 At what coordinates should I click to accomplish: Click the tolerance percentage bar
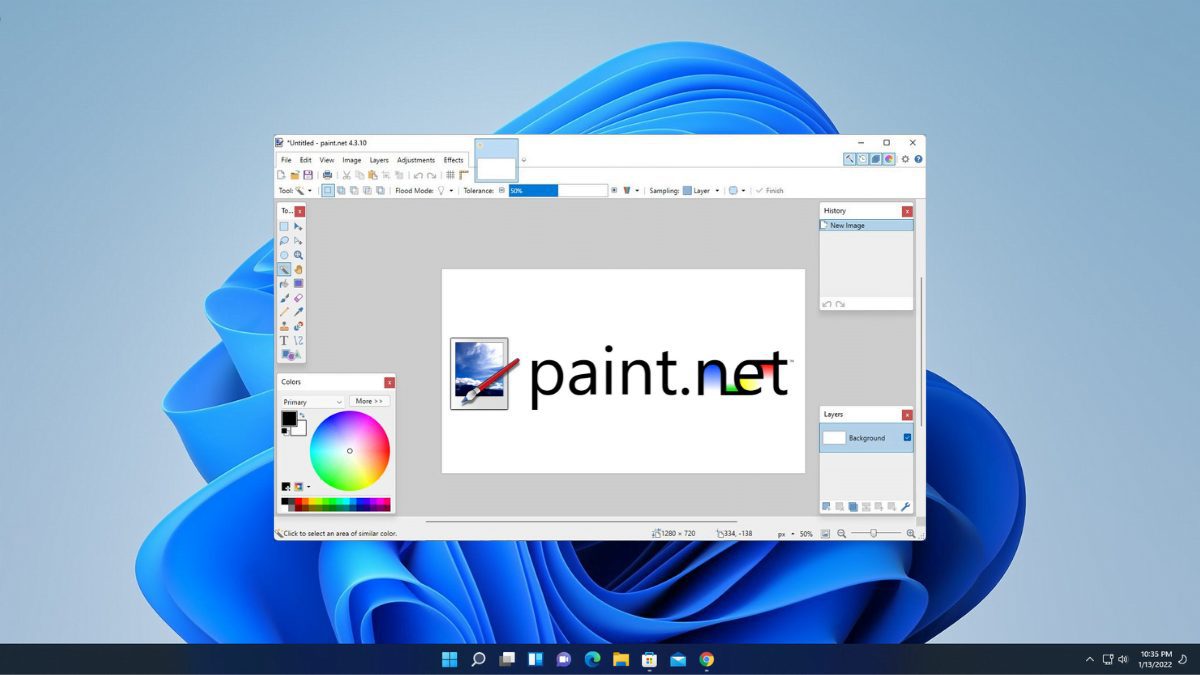pyautogui.click(x=558, y=190)
